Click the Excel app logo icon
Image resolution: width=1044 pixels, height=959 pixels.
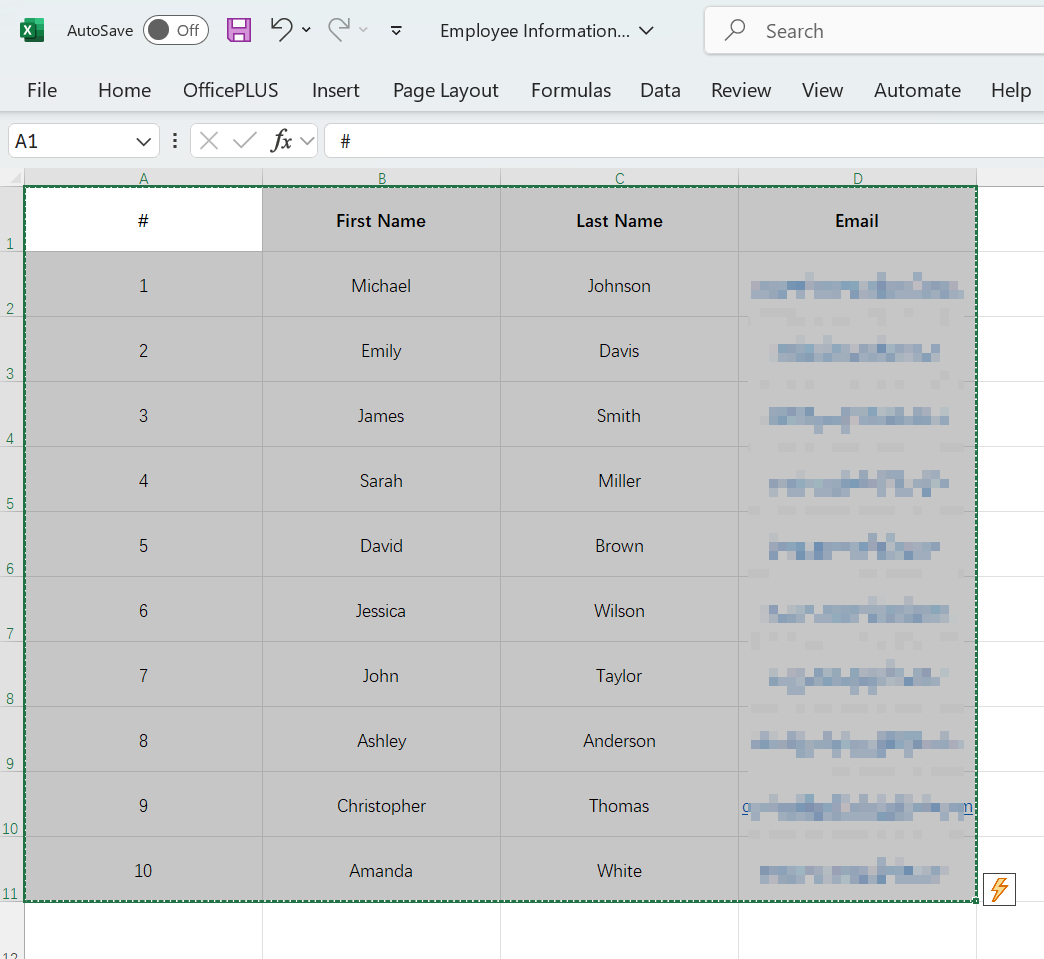click(x=32, y=30)
